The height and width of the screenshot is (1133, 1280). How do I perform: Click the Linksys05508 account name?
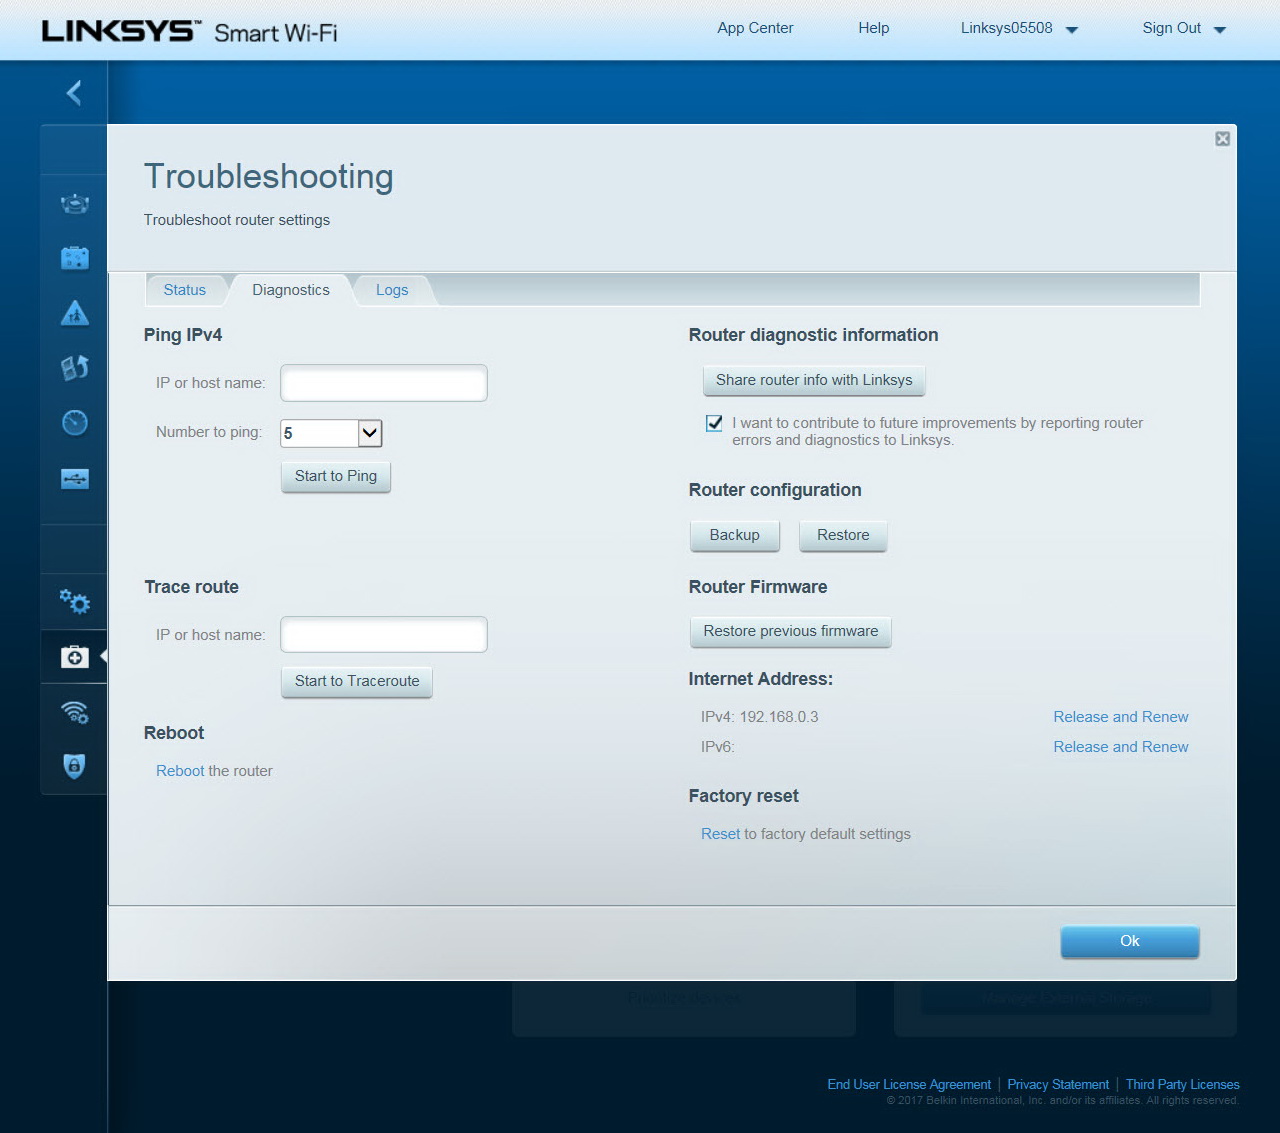(1007, 28)
